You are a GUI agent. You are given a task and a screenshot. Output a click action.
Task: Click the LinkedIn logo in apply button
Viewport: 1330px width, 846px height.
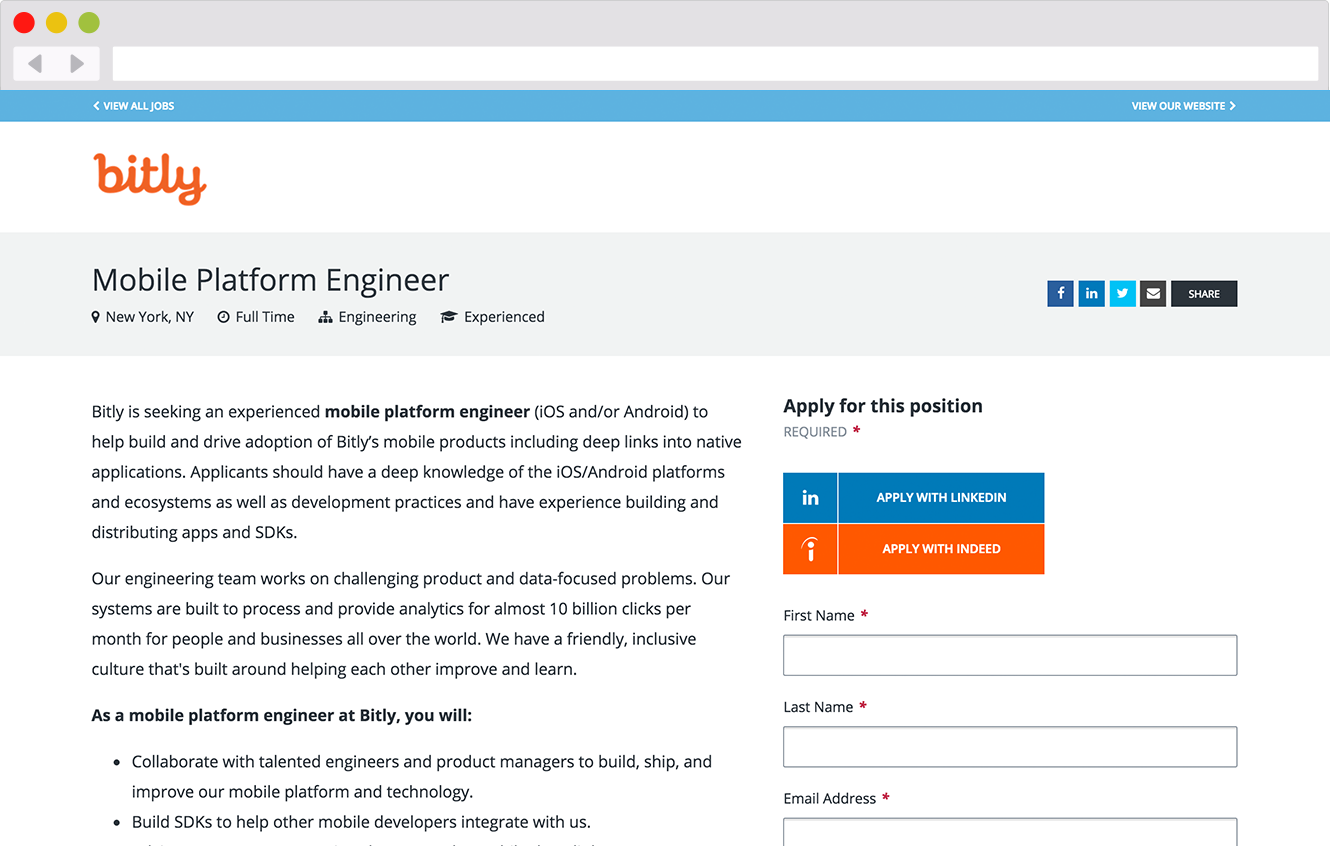coord(811,498)
